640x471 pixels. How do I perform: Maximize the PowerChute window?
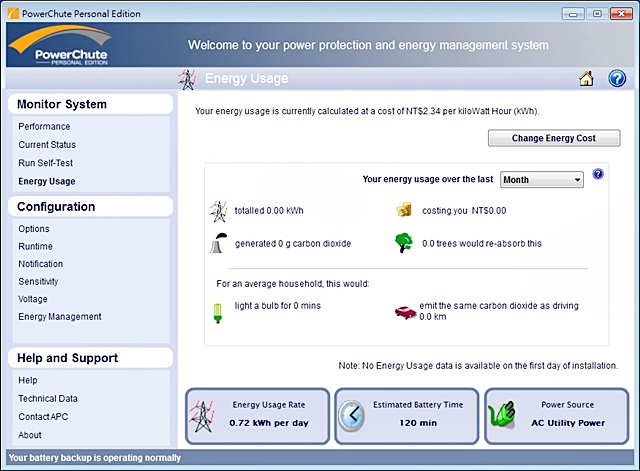point(597,14)
